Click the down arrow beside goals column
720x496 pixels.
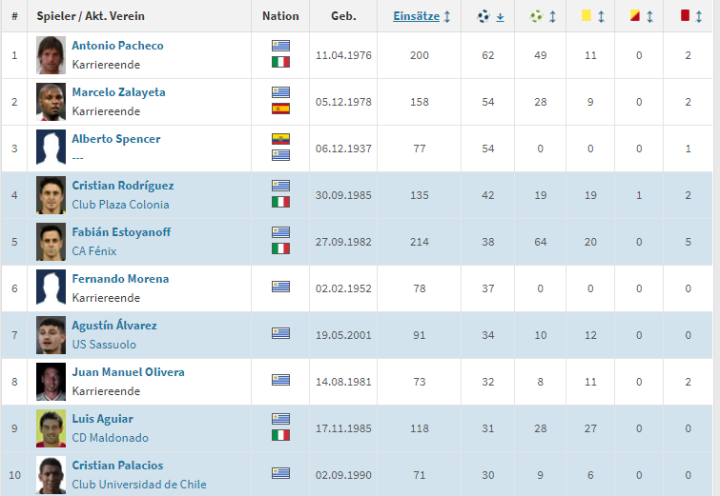[x=500, y=17]
